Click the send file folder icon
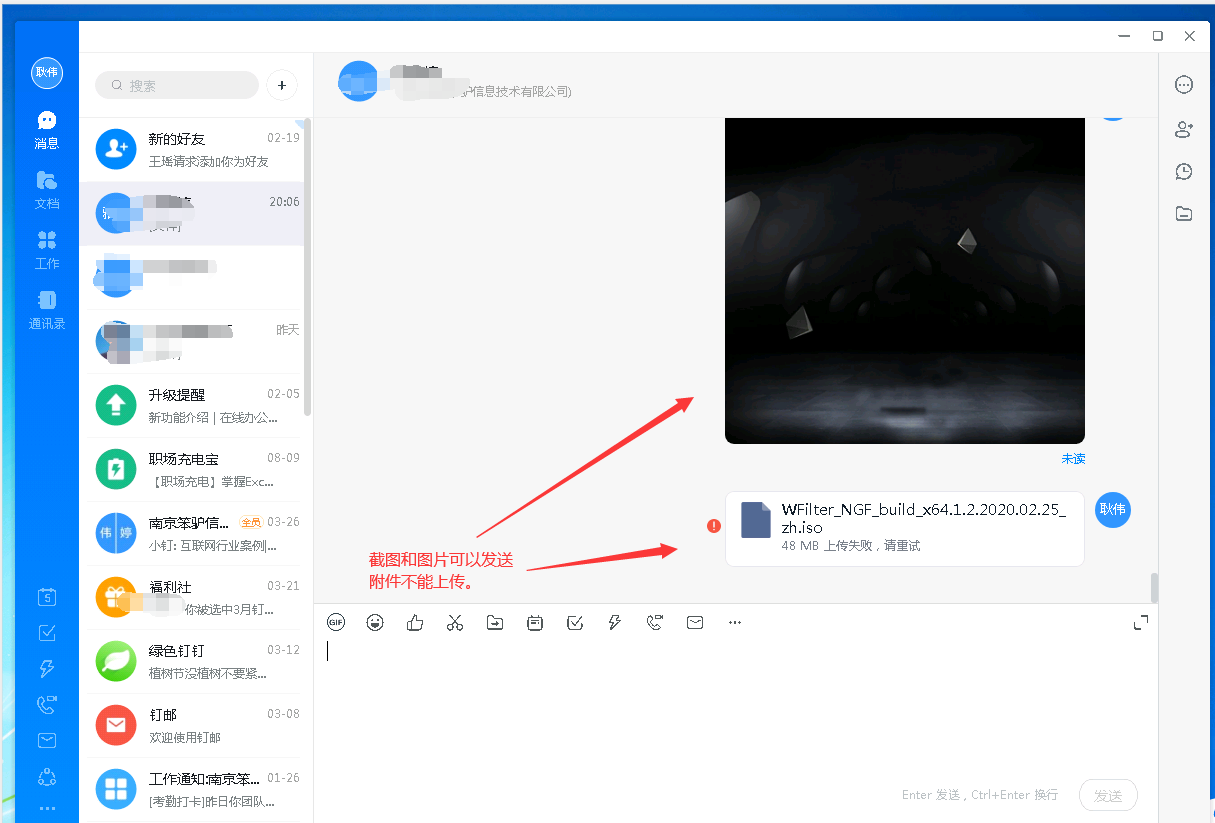1215x823 pixels. pyautogui.click(x=495, y=623)
